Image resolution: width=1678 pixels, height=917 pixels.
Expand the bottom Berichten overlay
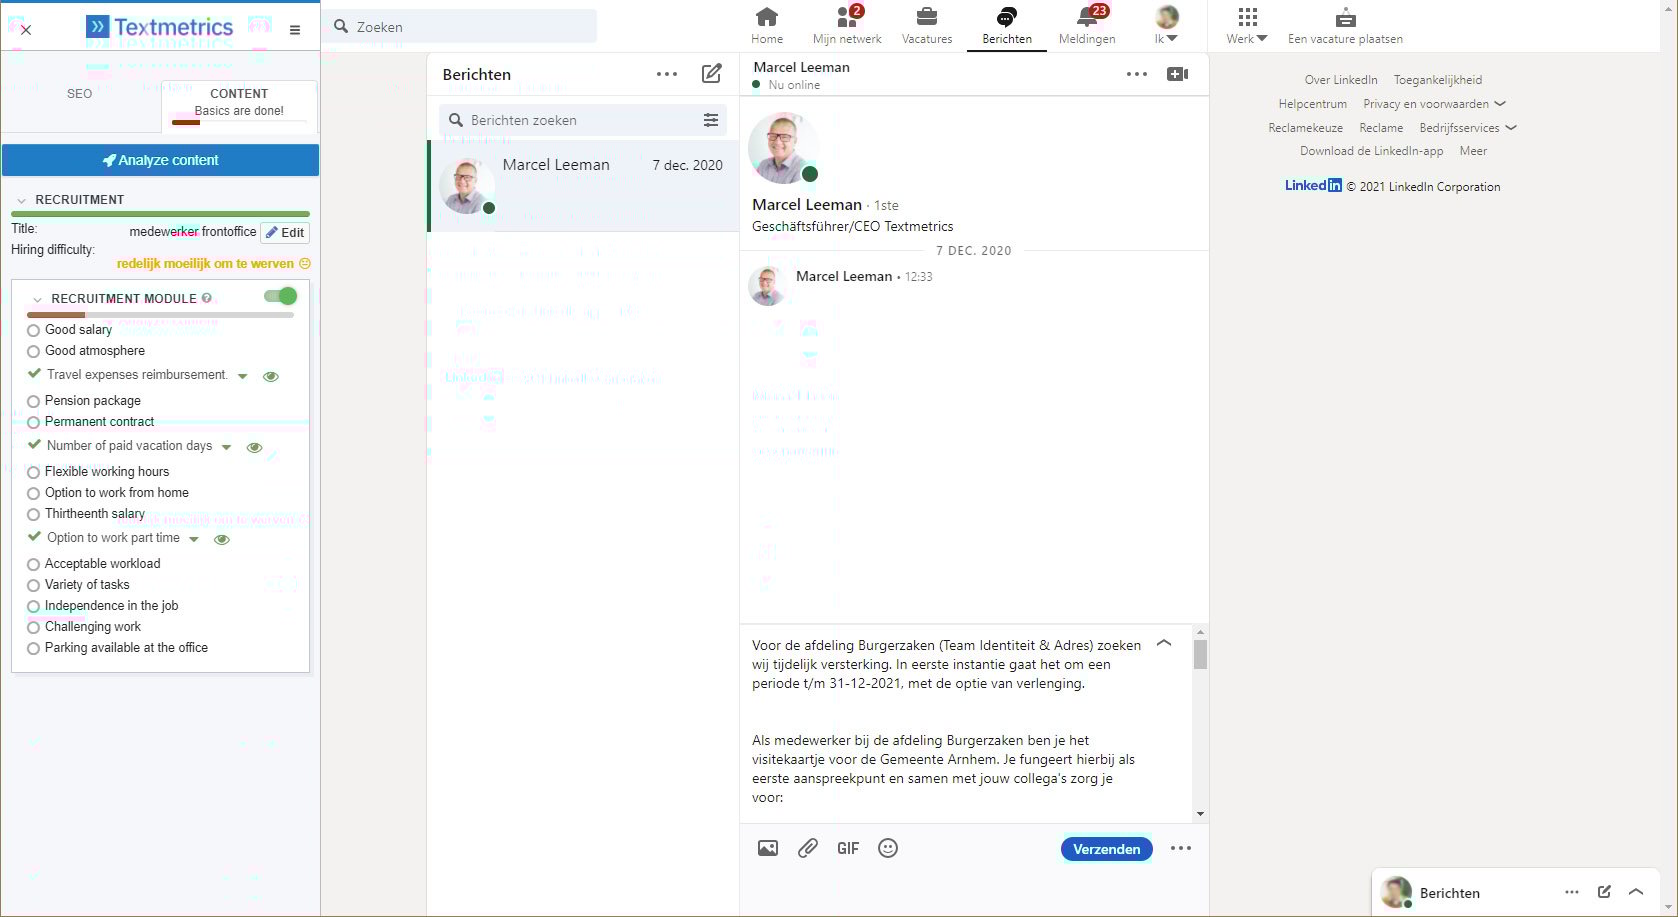(1636, 892)
